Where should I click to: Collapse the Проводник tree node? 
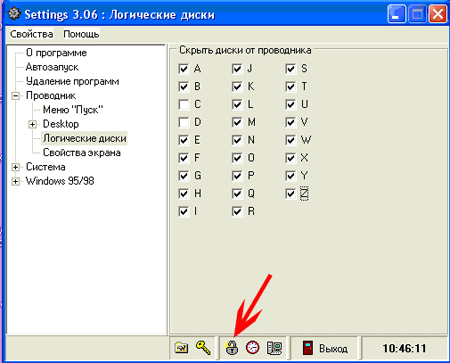coord(15,96)
